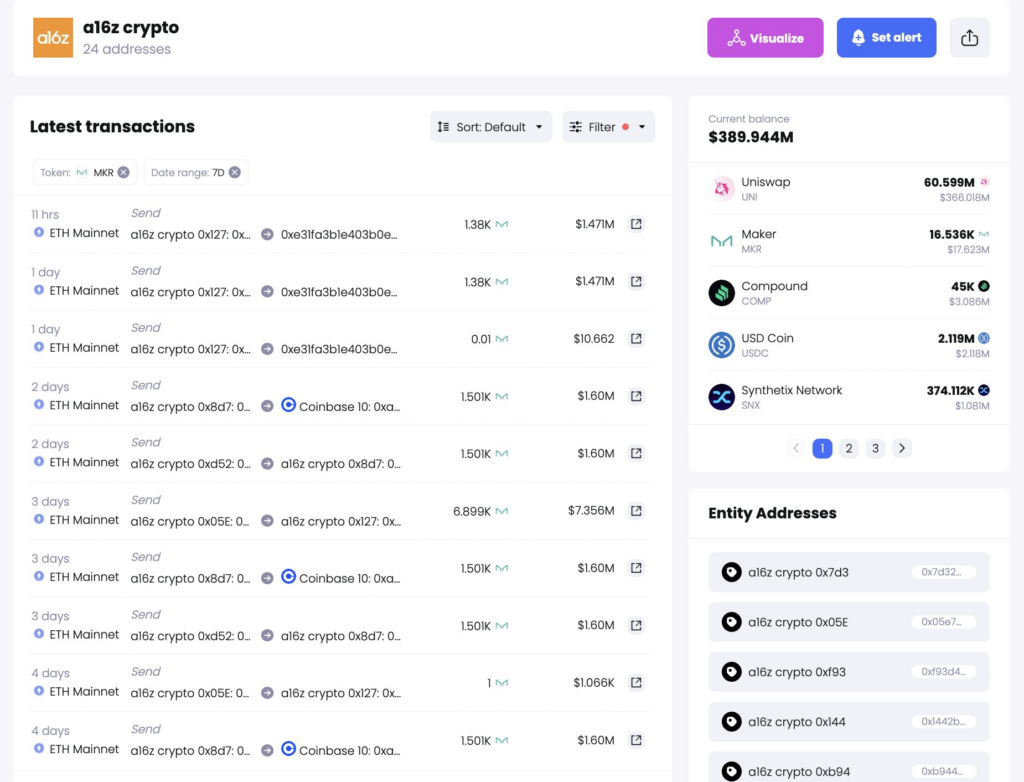Remove the Date range 7D filter
Screen dimensions: 1024x782
[x=234, y=172]
